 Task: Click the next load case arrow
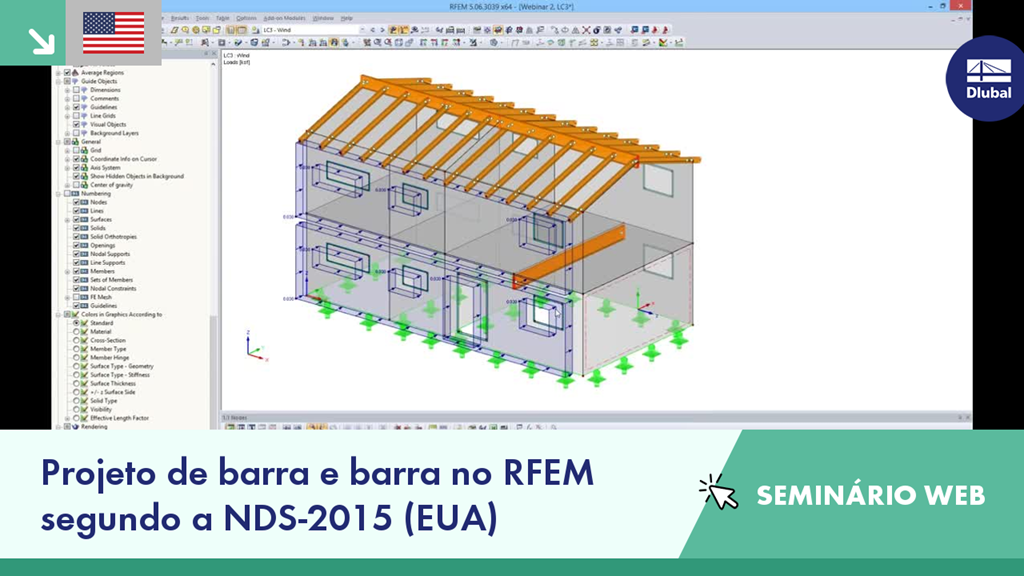(382, 30)
